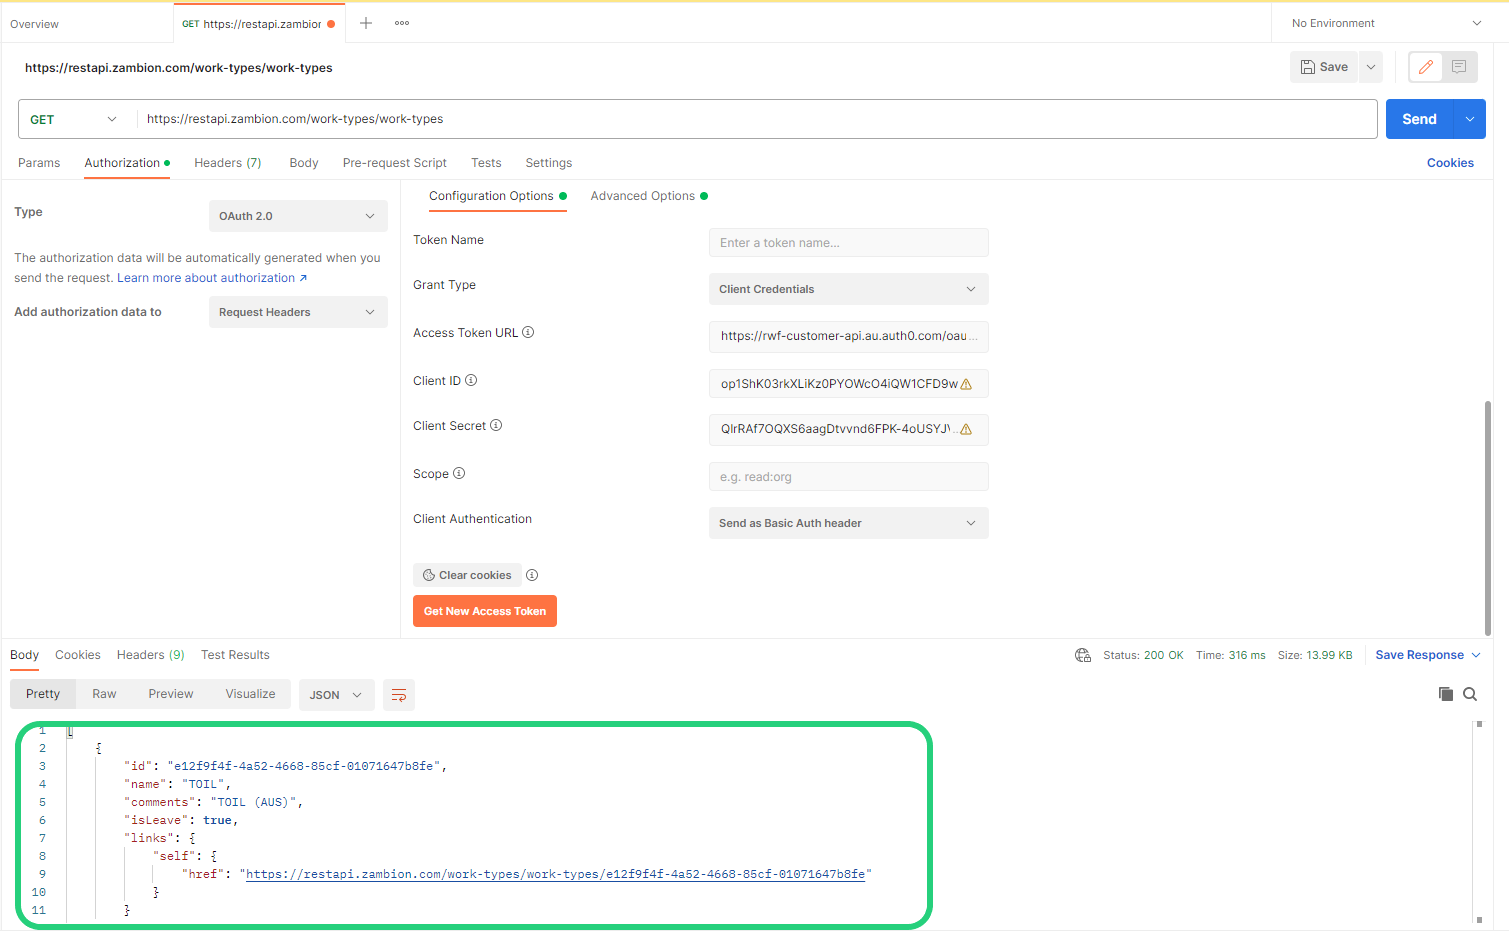Click the info icon next to Clear cookies
The width and height of the screenshot is (1509, 937).
[532, 575]
